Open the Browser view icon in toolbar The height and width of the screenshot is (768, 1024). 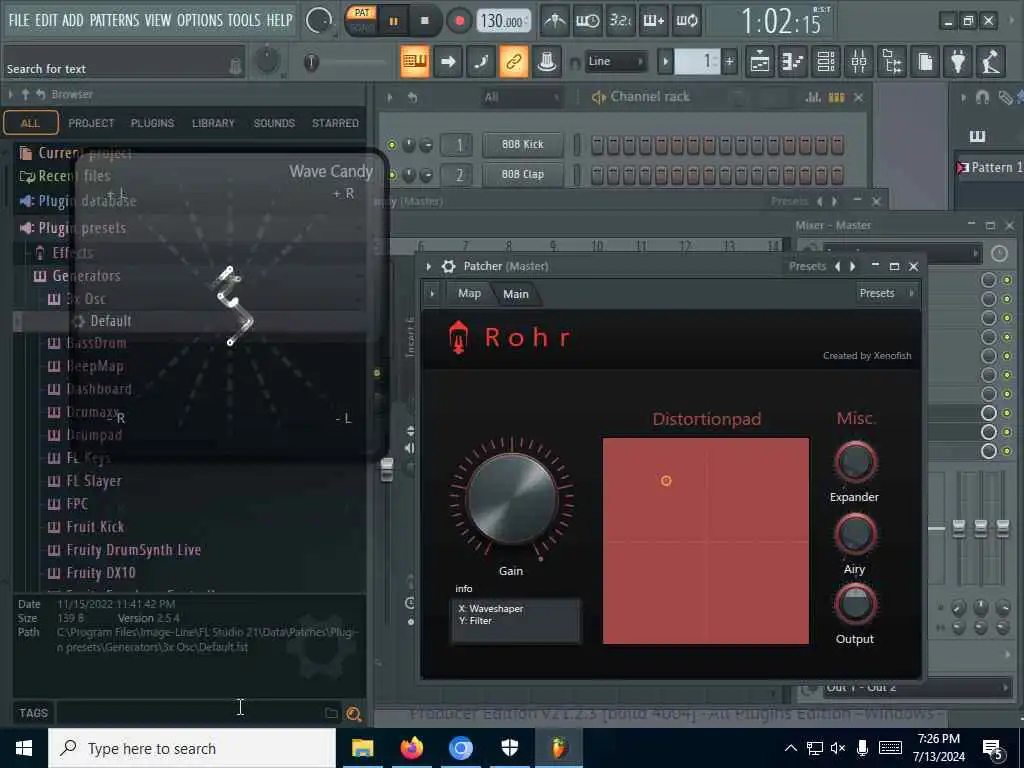click(892, 62)
